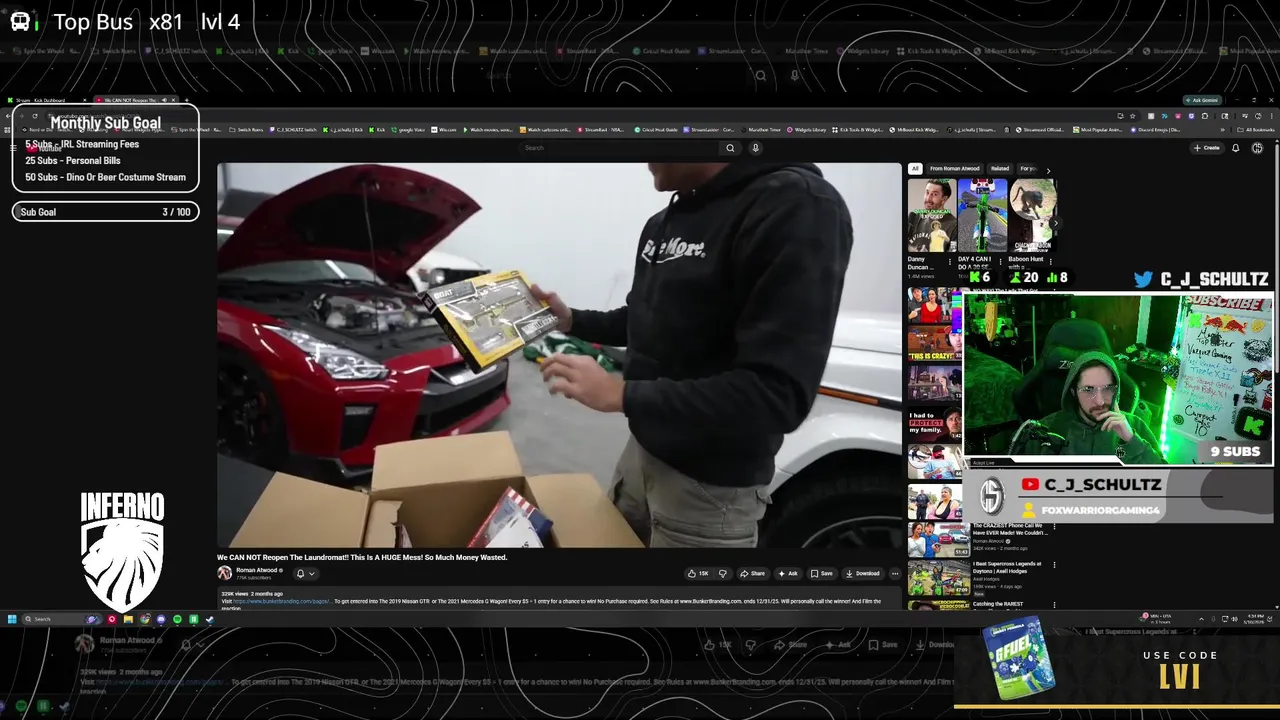Open the google Voice bookmark
Viewport: 1280px width, 720px height.
[408, 129]
